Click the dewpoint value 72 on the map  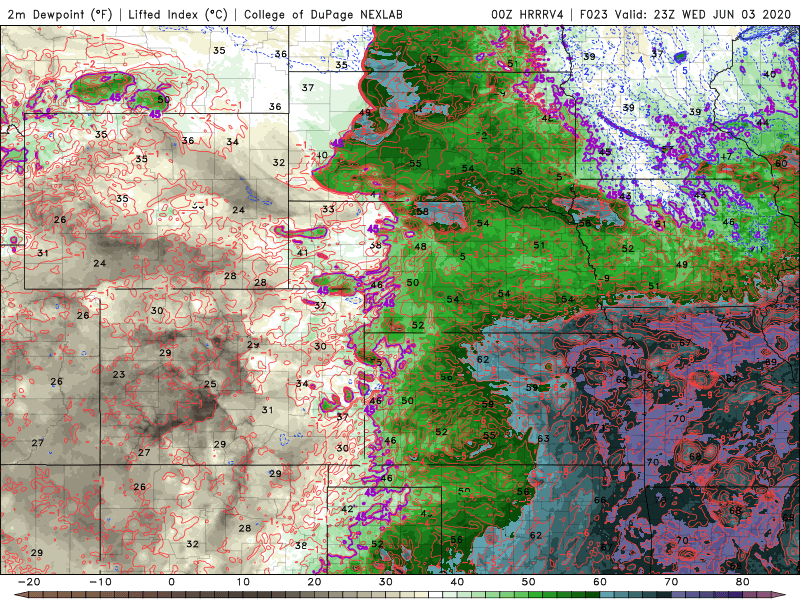[x=725, y=324]
